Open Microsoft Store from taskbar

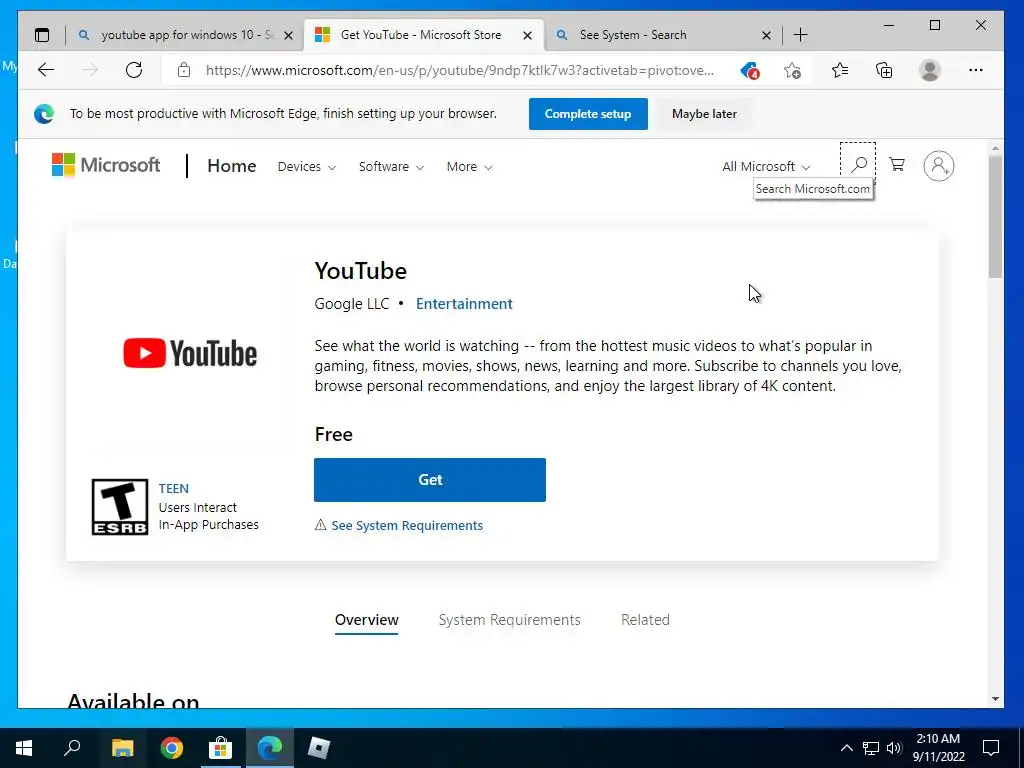pos(221,748)
